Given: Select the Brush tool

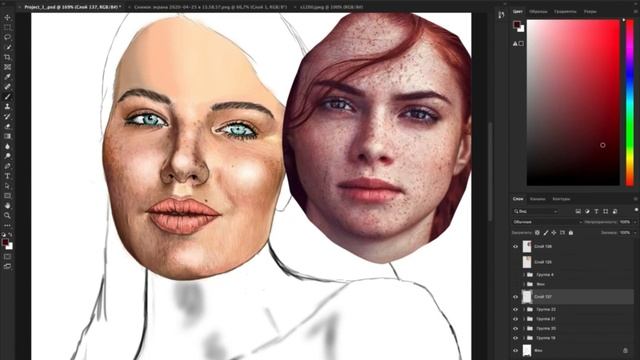Looking at the screenshot, I should coord(7,97).
